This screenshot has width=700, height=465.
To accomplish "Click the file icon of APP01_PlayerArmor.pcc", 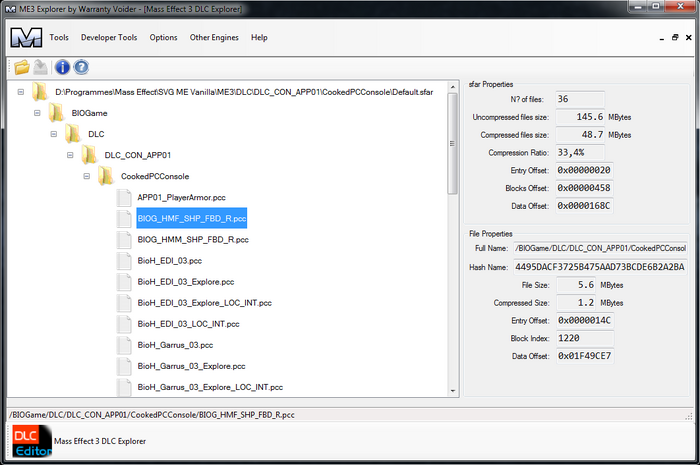I will 124,197.
